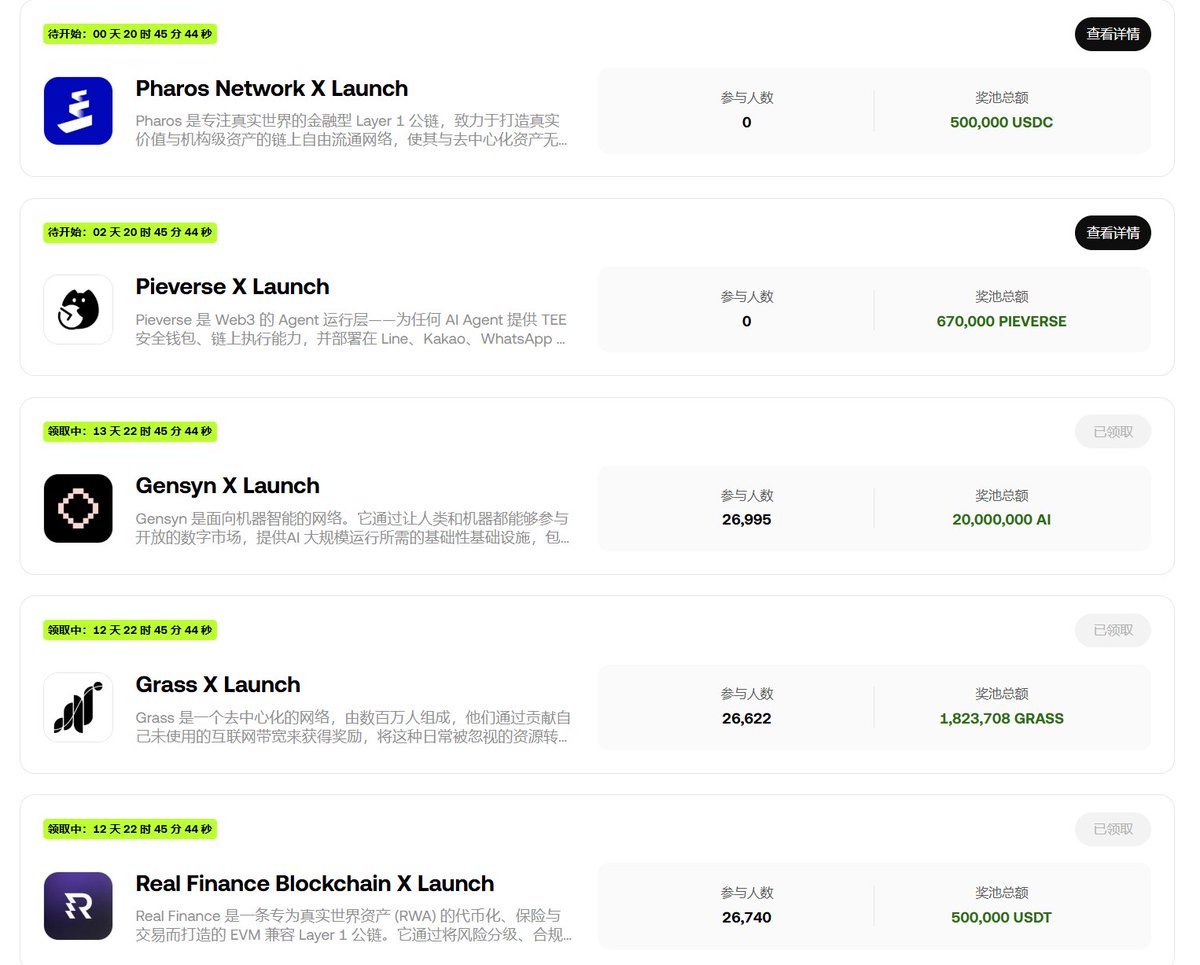
Task: Click the 26,622 participants count
Action: (x=747, y=718)
